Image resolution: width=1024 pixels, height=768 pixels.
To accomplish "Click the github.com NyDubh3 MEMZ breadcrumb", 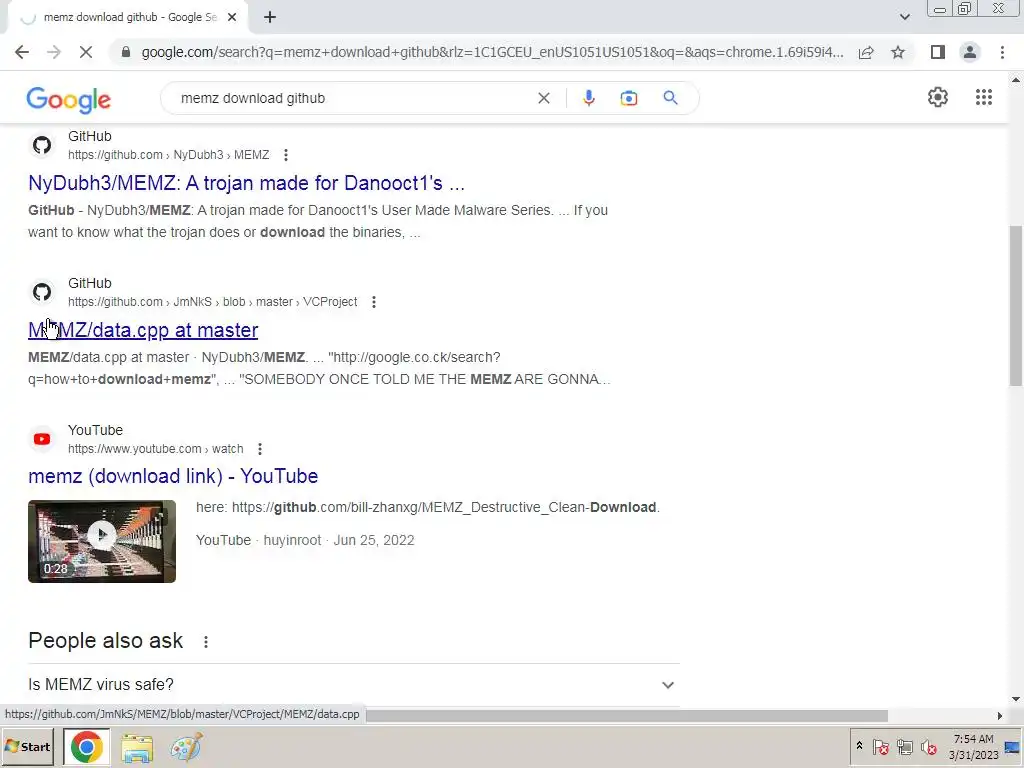I will click(168, 155).
